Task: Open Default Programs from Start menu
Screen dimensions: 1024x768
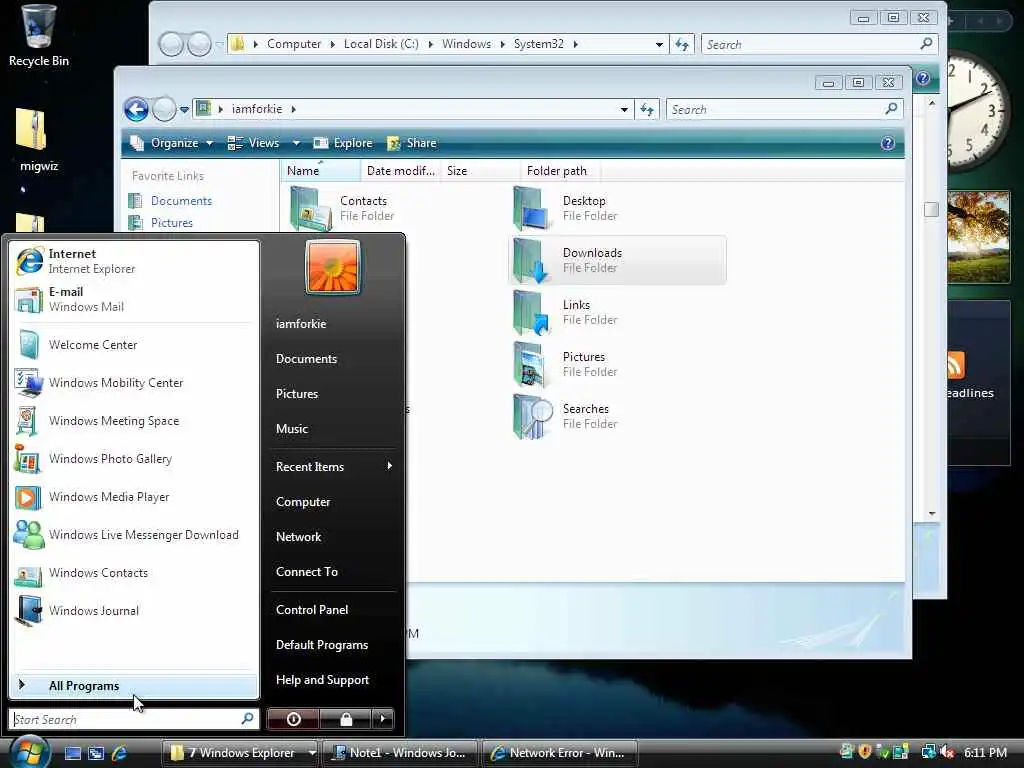Action: 333,645
